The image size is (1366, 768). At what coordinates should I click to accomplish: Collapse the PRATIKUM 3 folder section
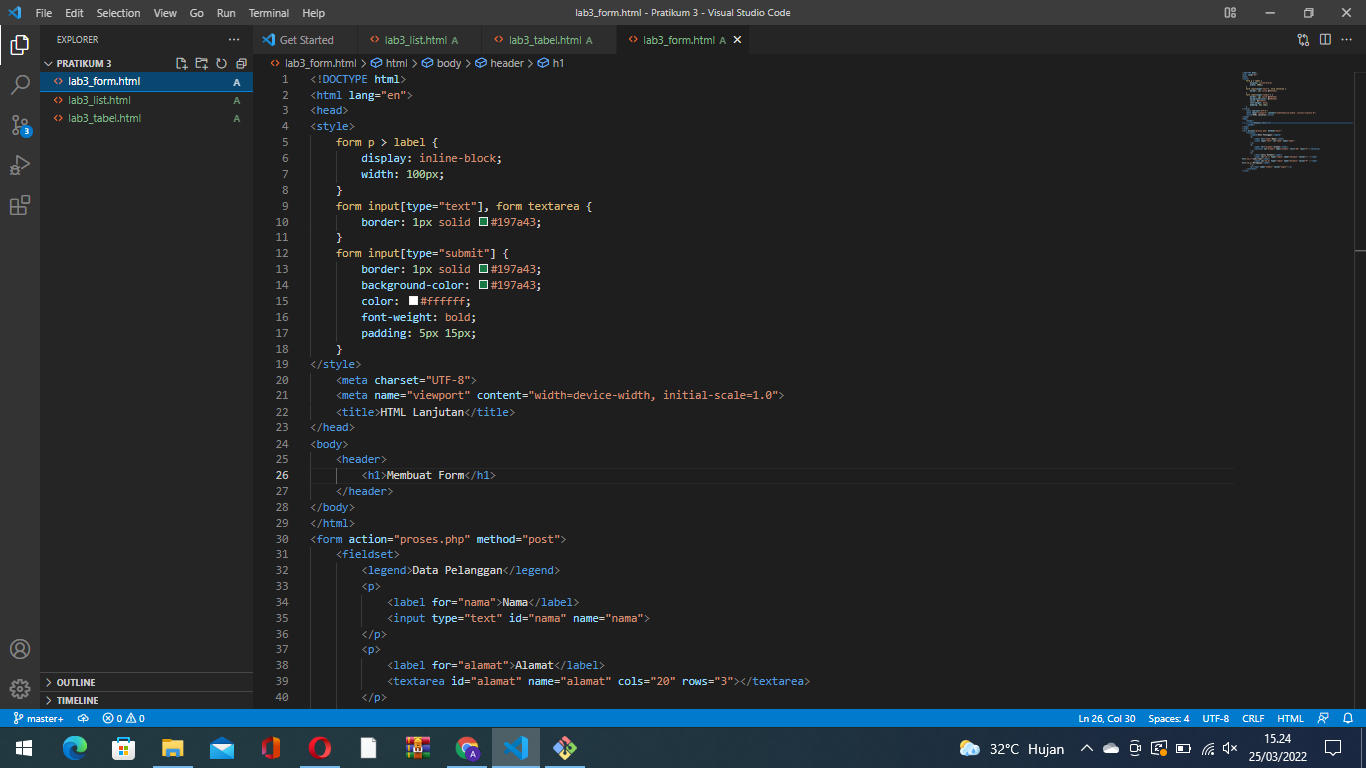click(146, 63)
